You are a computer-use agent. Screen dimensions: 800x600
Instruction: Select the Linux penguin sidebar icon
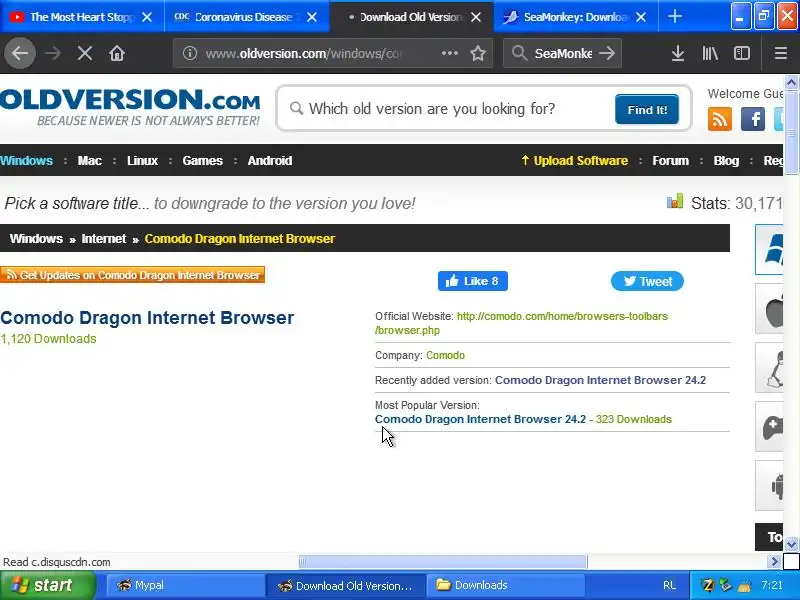pos(769,368)
